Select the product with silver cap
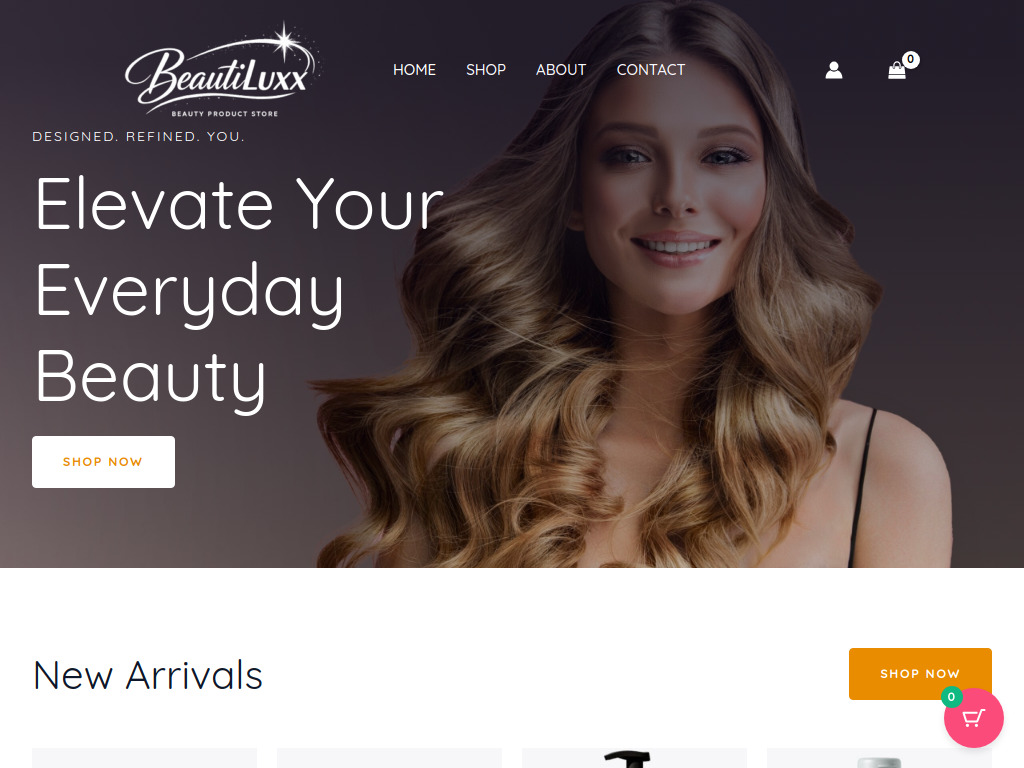Screen dimensions: 1024x768 point(879,758)
